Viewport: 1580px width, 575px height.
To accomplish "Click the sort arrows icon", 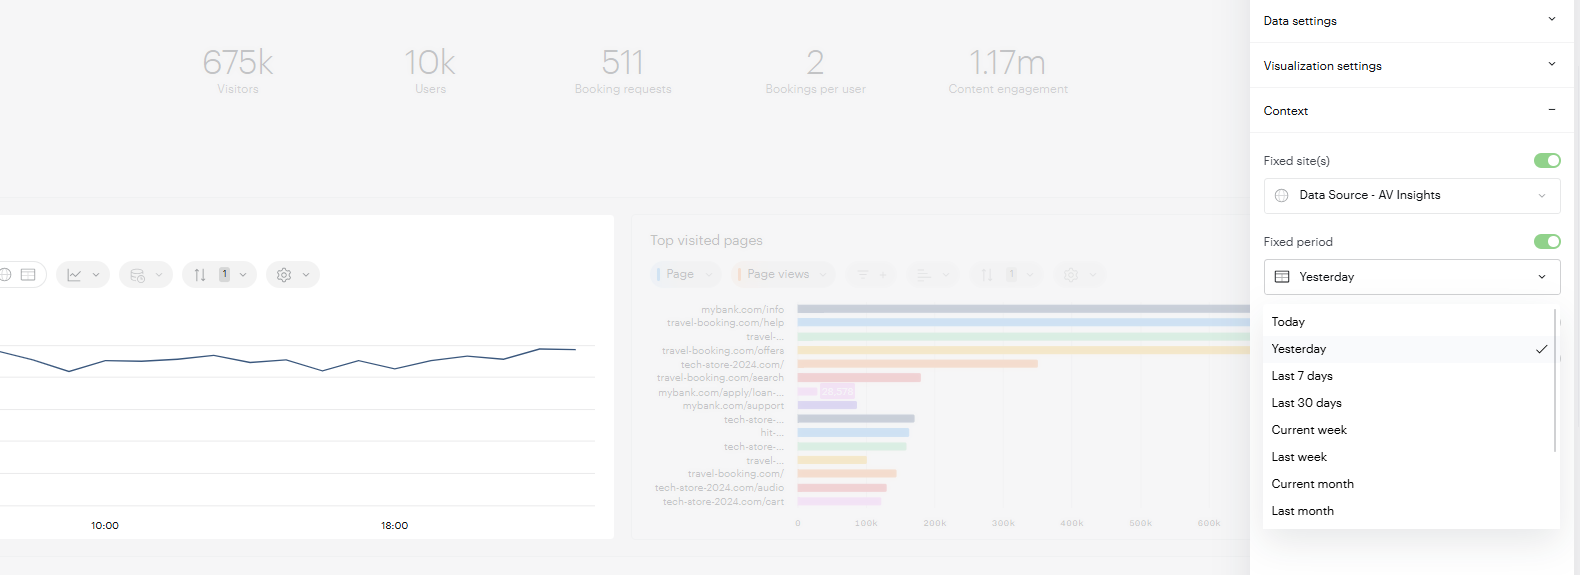I will point(200,275).
